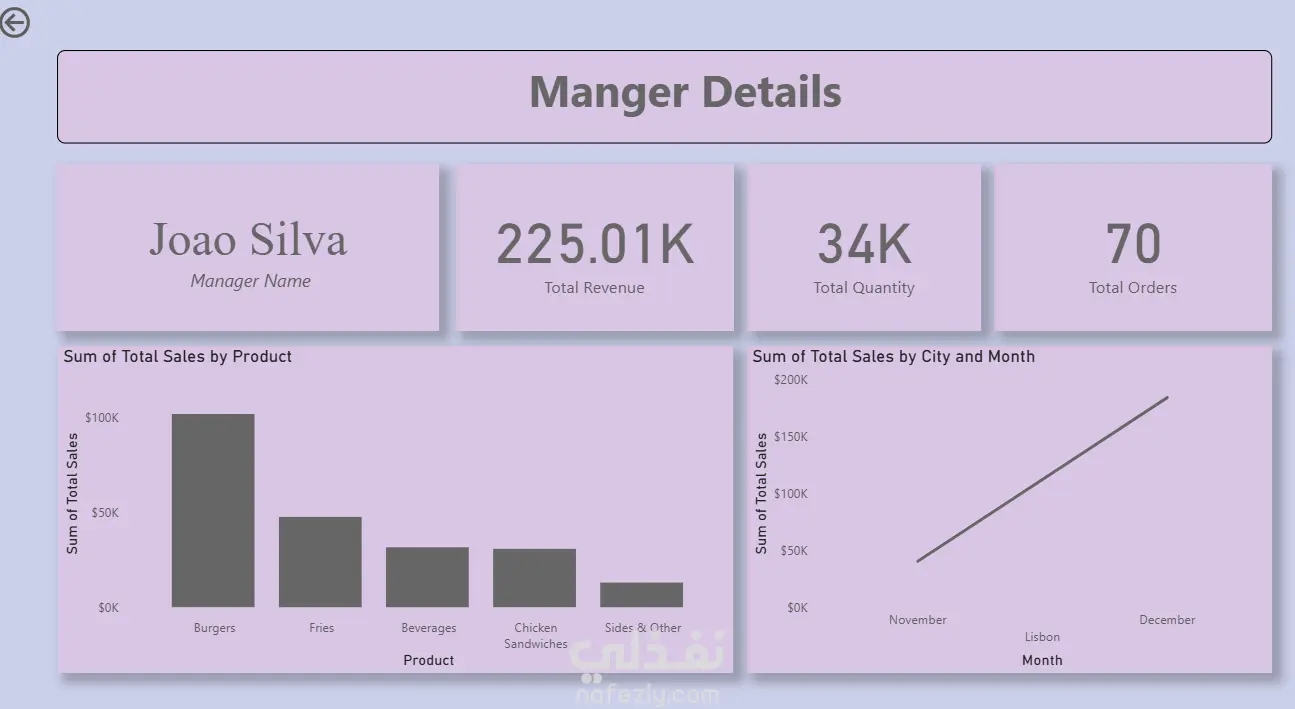Select the Burgers bar in chart
The image size is (1295, 709).
213,510
